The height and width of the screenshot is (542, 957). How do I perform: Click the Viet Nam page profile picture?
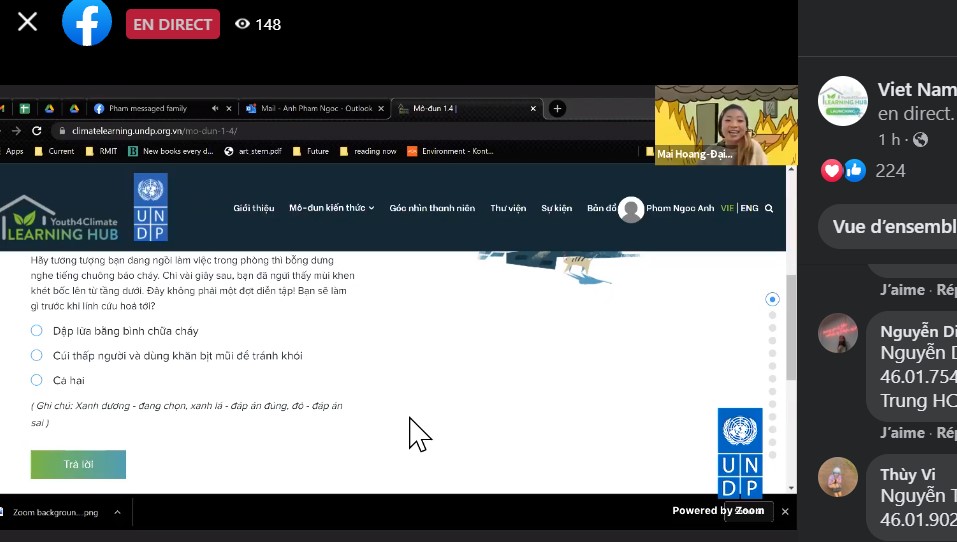click(x=842, y=101)
